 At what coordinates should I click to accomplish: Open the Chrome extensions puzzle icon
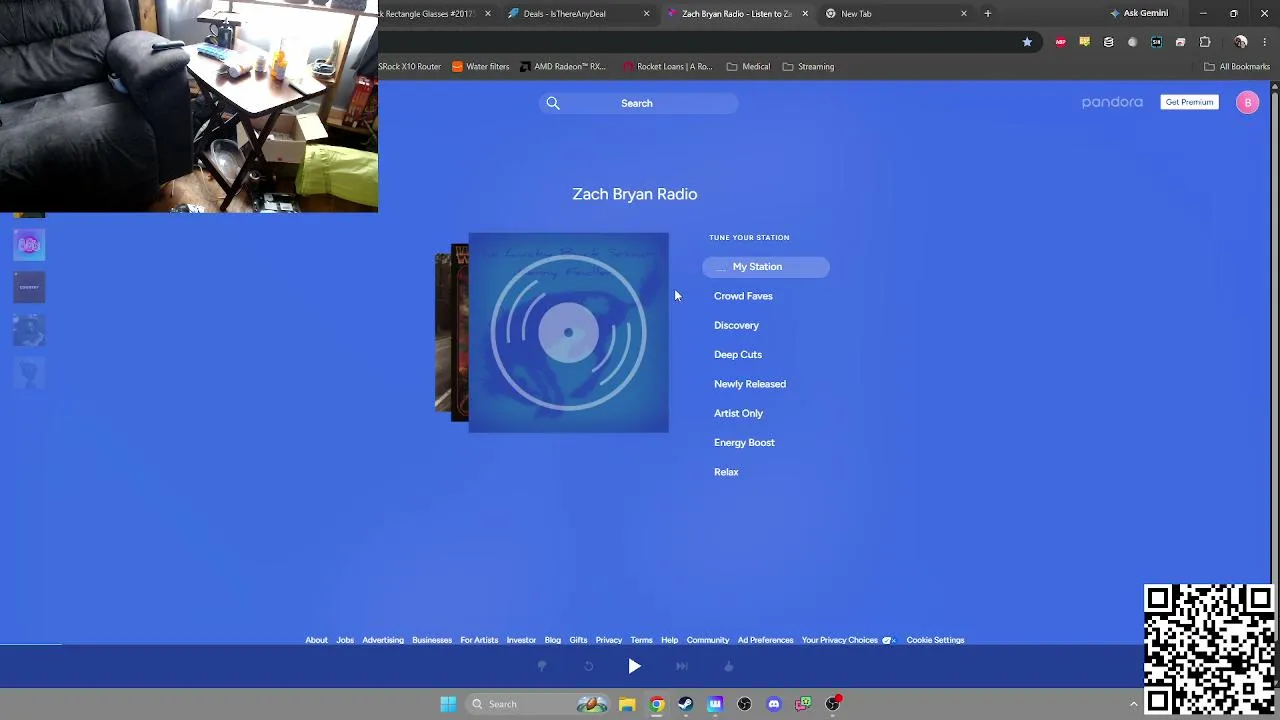tap(1205, 42)
